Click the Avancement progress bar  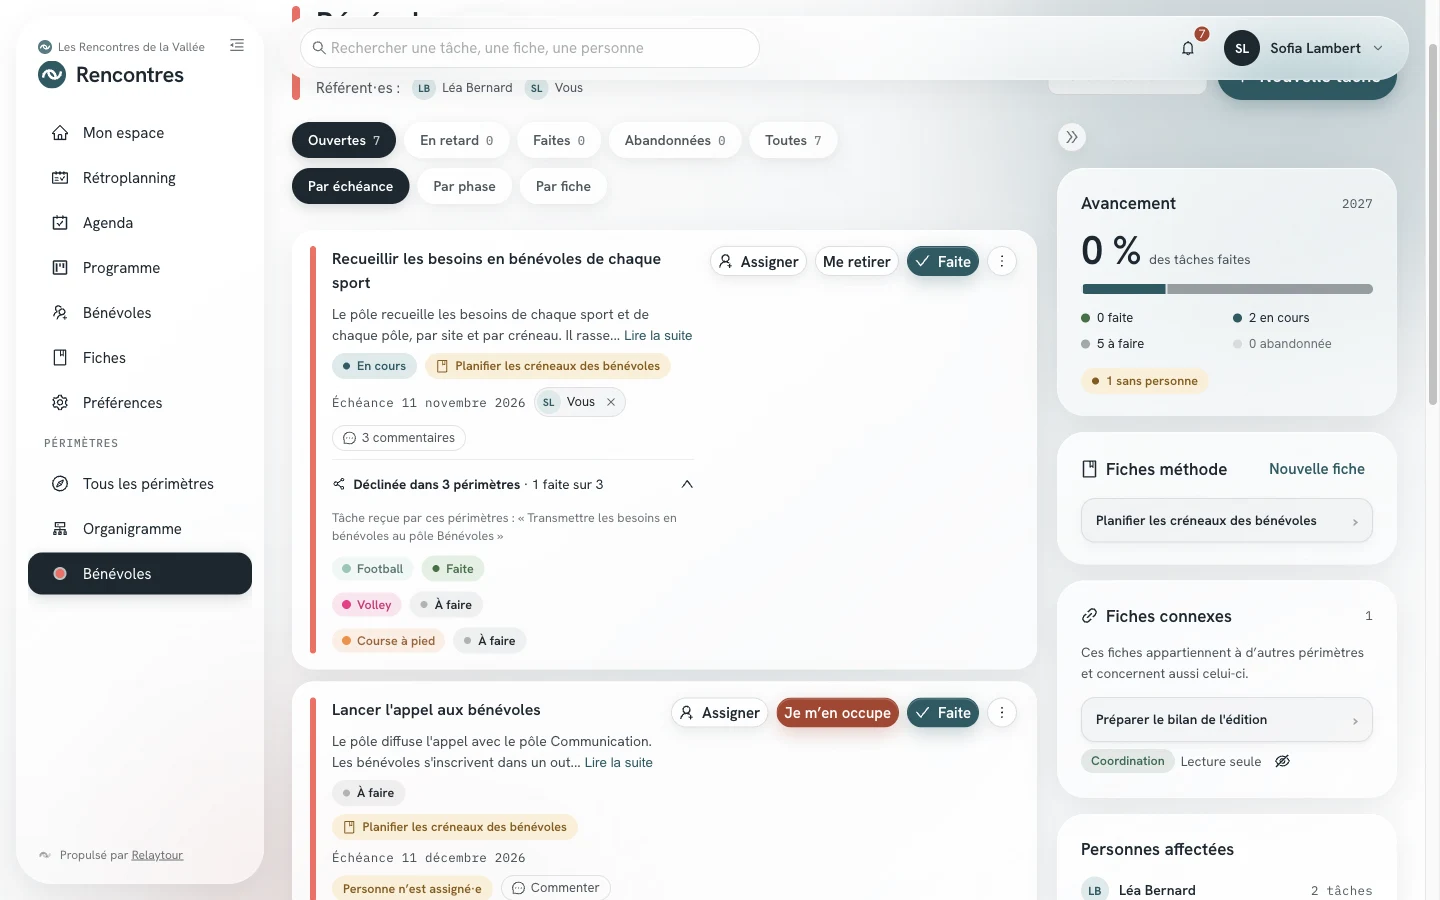[x=1227, y=289]
